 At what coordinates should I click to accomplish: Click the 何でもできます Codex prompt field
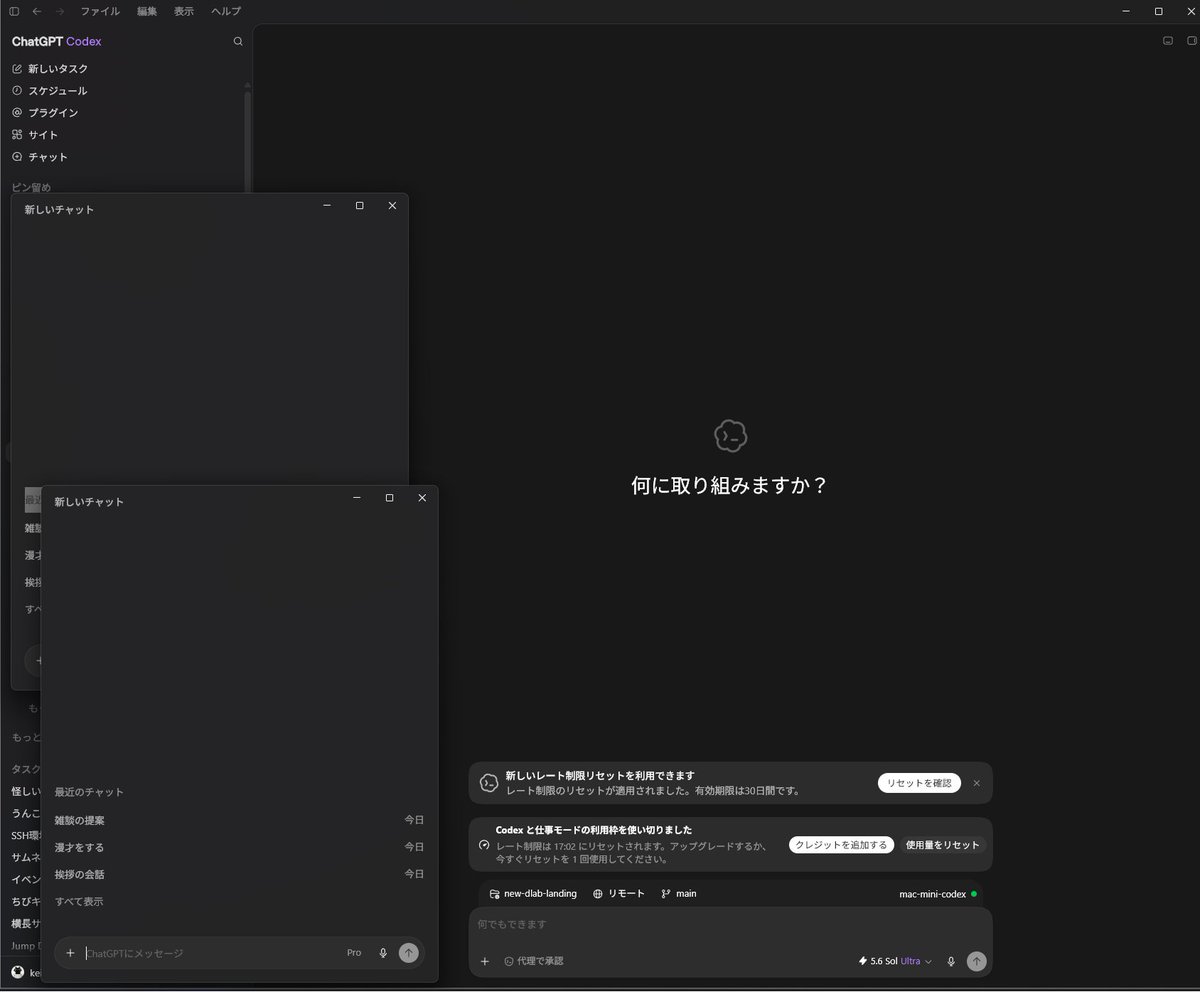(730, 925)
